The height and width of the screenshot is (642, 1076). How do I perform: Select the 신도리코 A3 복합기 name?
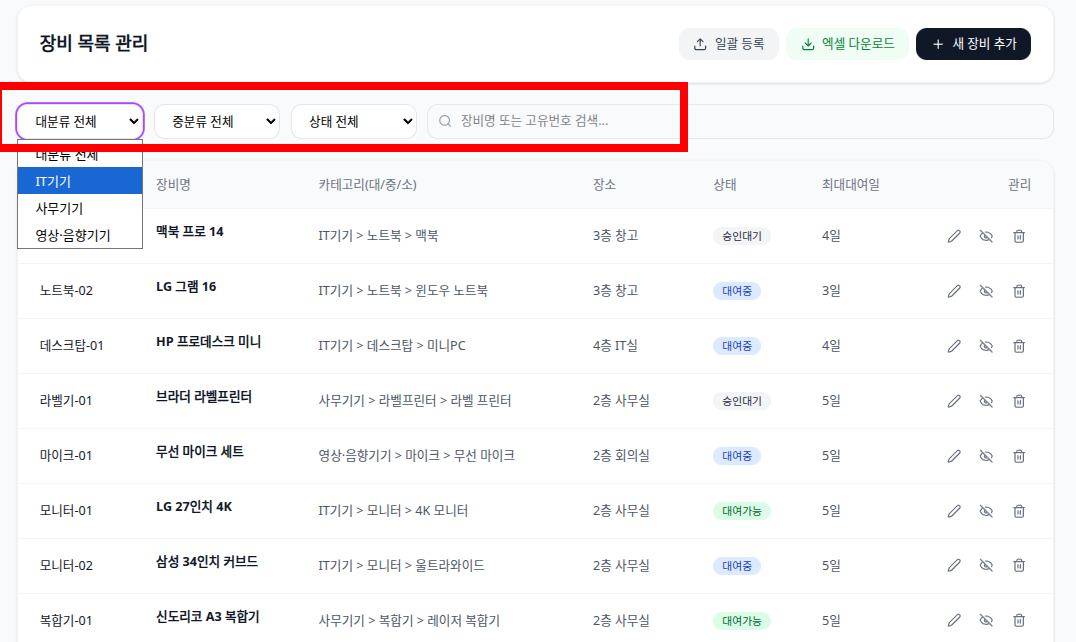tap(207, 617)
